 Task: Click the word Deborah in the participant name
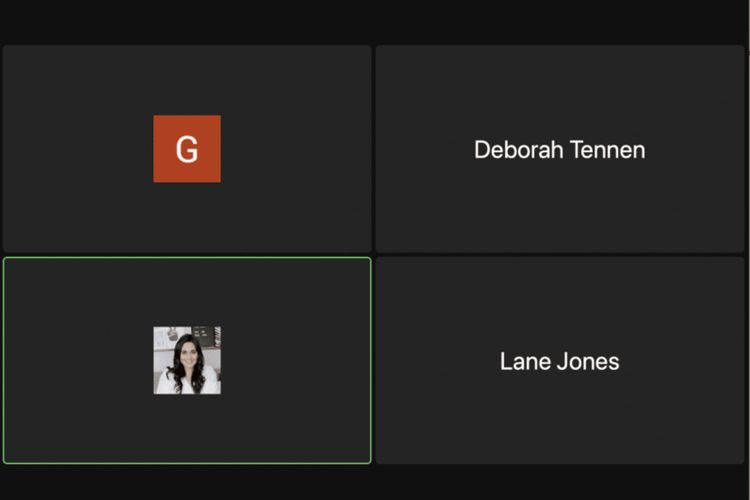pos(518,150)
